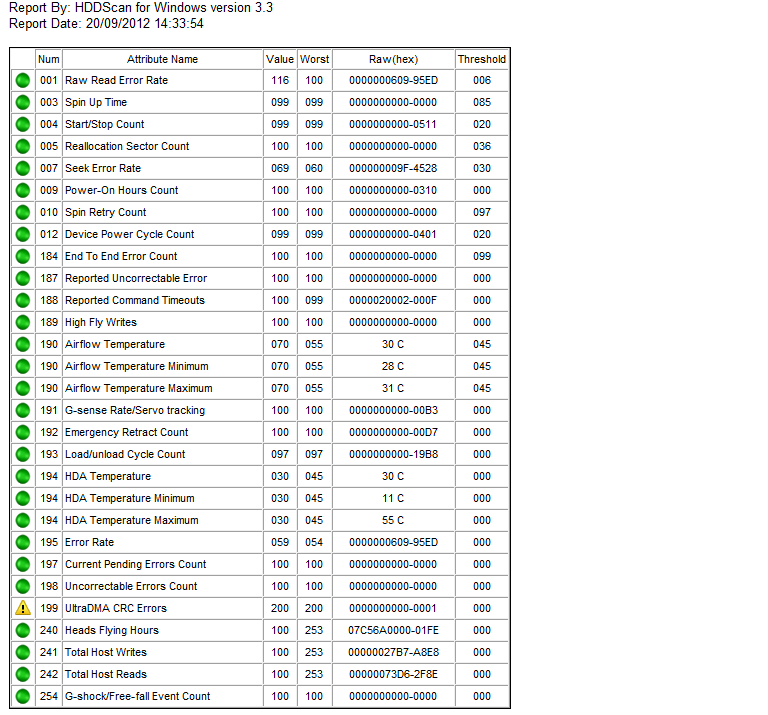Click raw value 00000027B7-A8E8
This screenshot has height=715, width=768.
[x=393, y=652]
